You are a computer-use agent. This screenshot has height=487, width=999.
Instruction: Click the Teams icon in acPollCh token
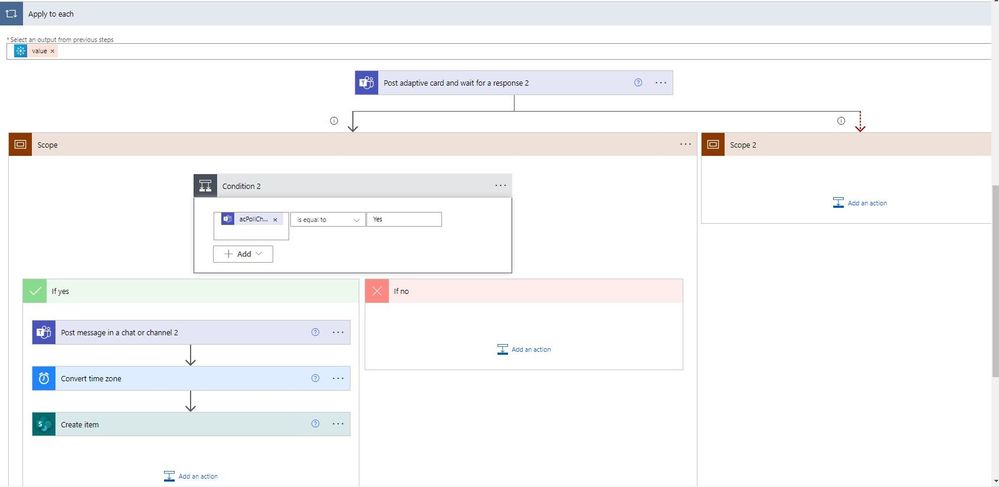point(227,219)
